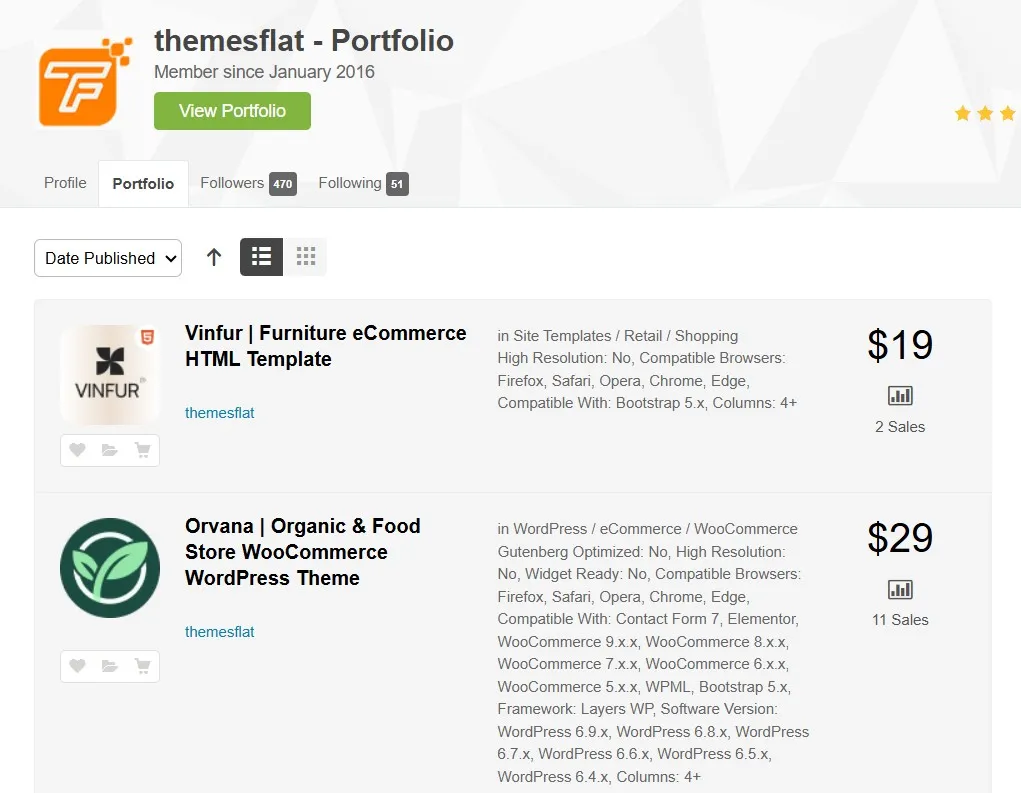Viewport: 1021px width, 793px height.
Task: Open the Following tab
Action: tap(362, 183)
